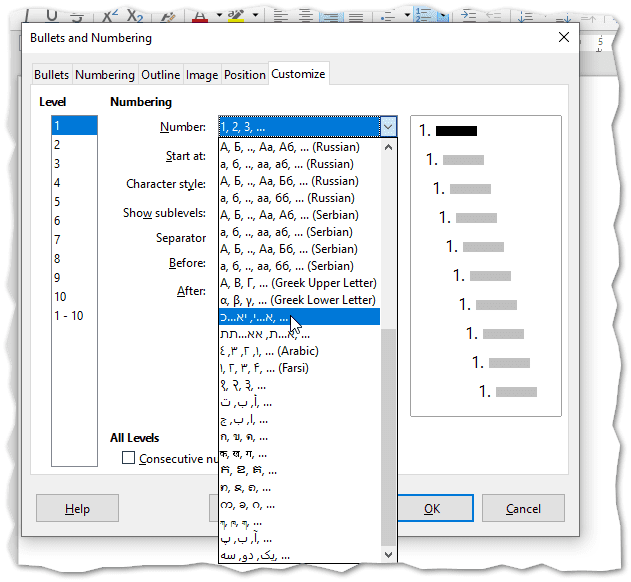Align text right
Viewport: 631px width, 582px height.
coord(331,16)
